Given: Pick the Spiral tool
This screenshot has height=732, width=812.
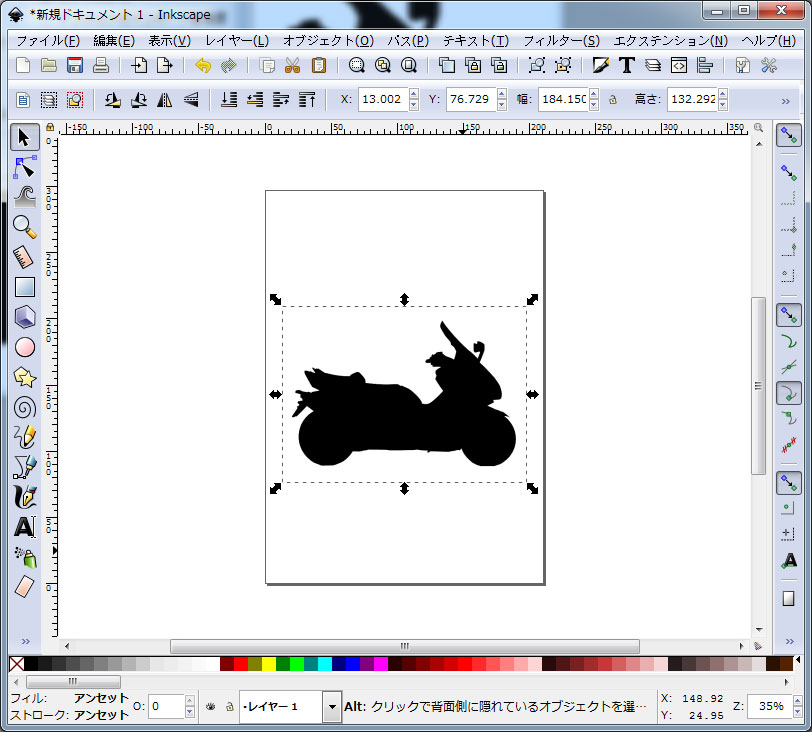Looking at the screenshot, I should (x=25, y=407).
